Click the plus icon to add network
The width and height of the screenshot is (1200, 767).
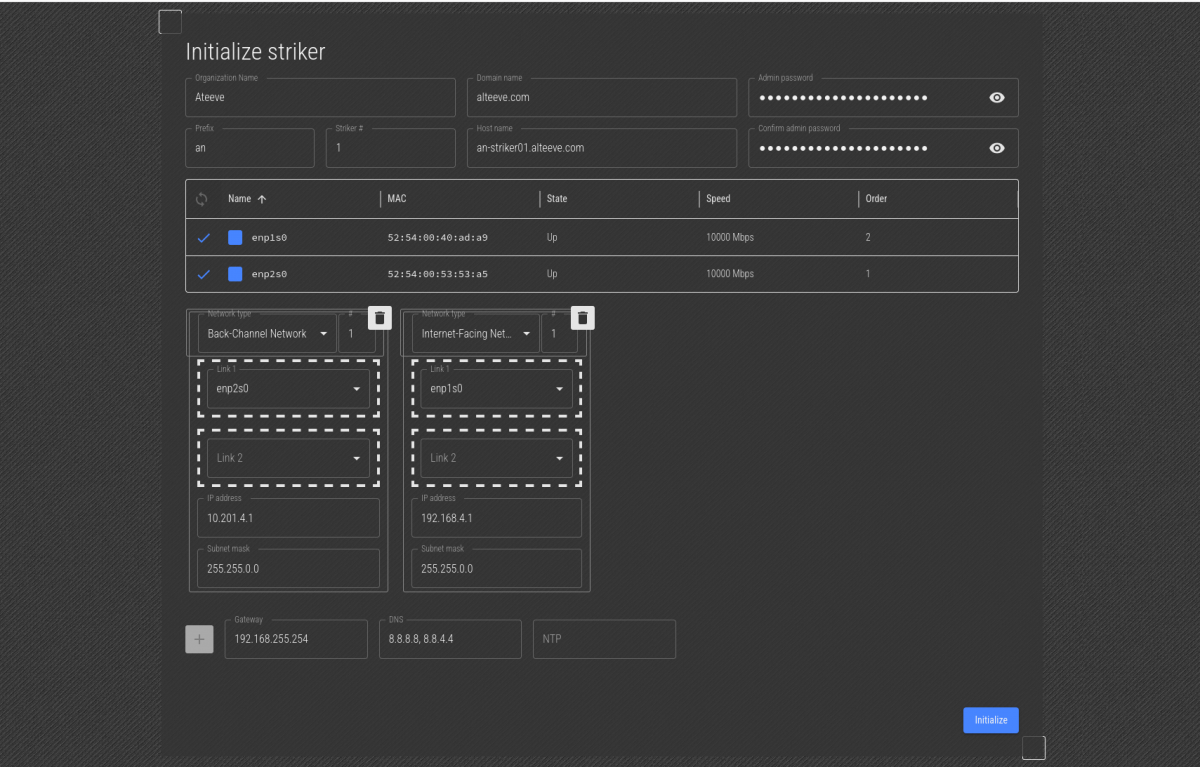[199, 639]
